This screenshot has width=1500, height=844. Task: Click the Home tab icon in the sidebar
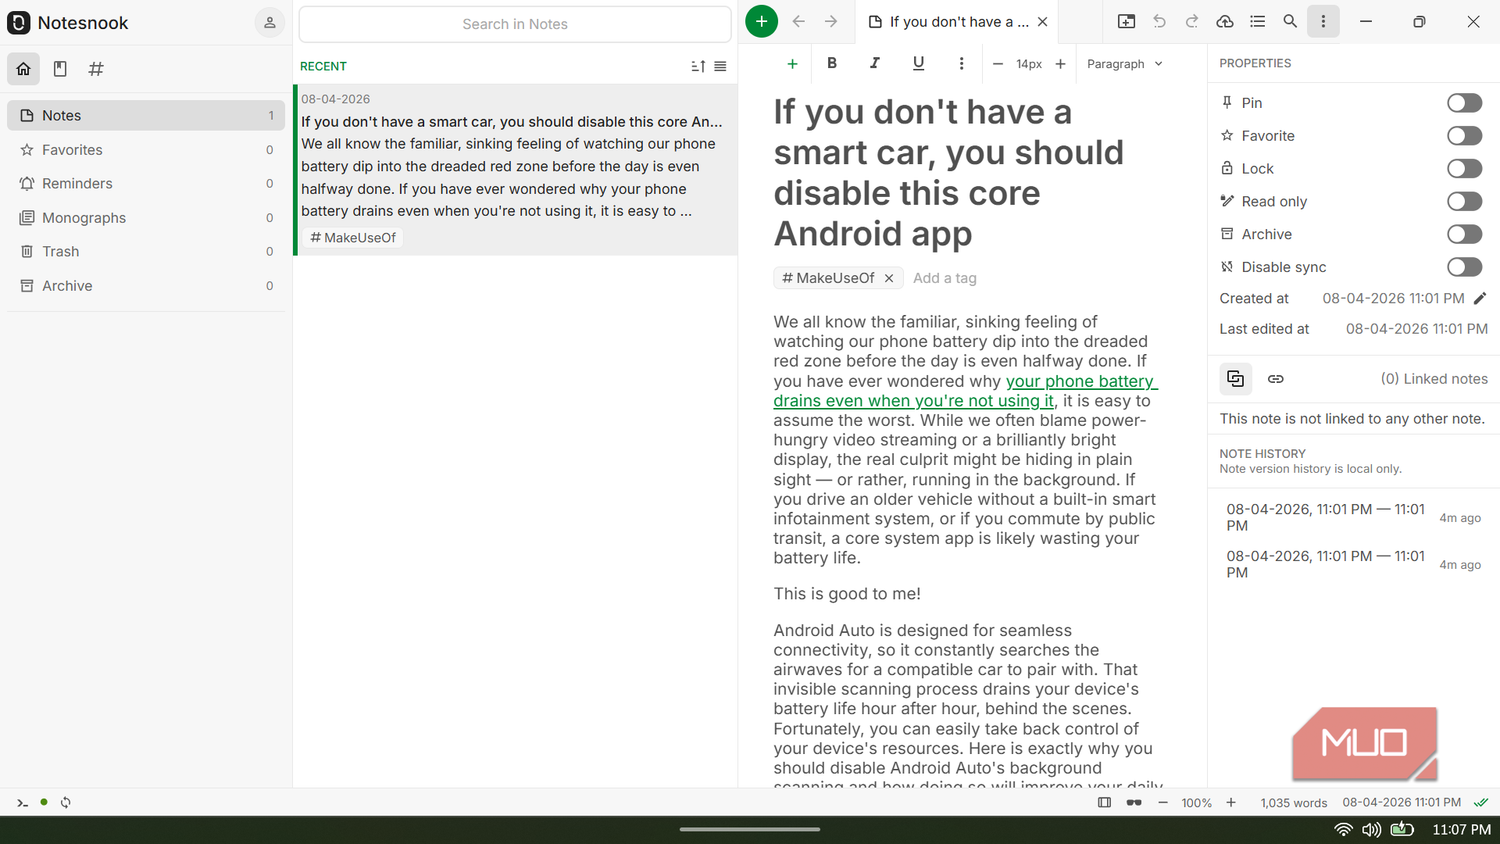[x=24, y=69]
